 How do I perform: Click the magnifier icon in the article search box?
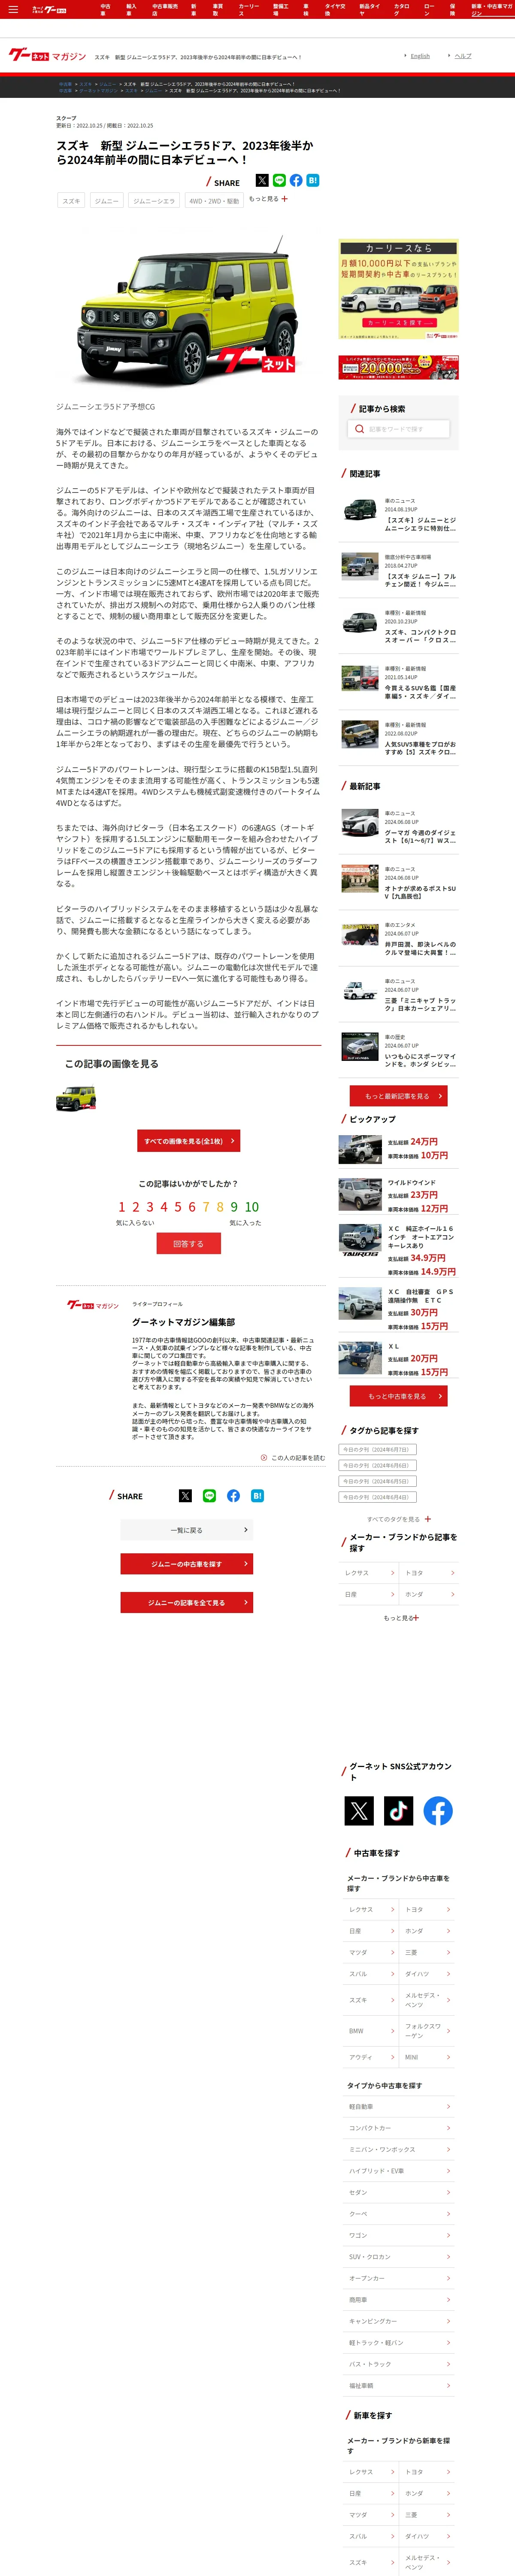(359, 429)
